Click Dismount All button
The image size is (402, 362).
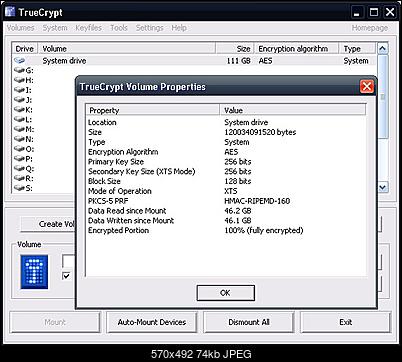[249, 322]
